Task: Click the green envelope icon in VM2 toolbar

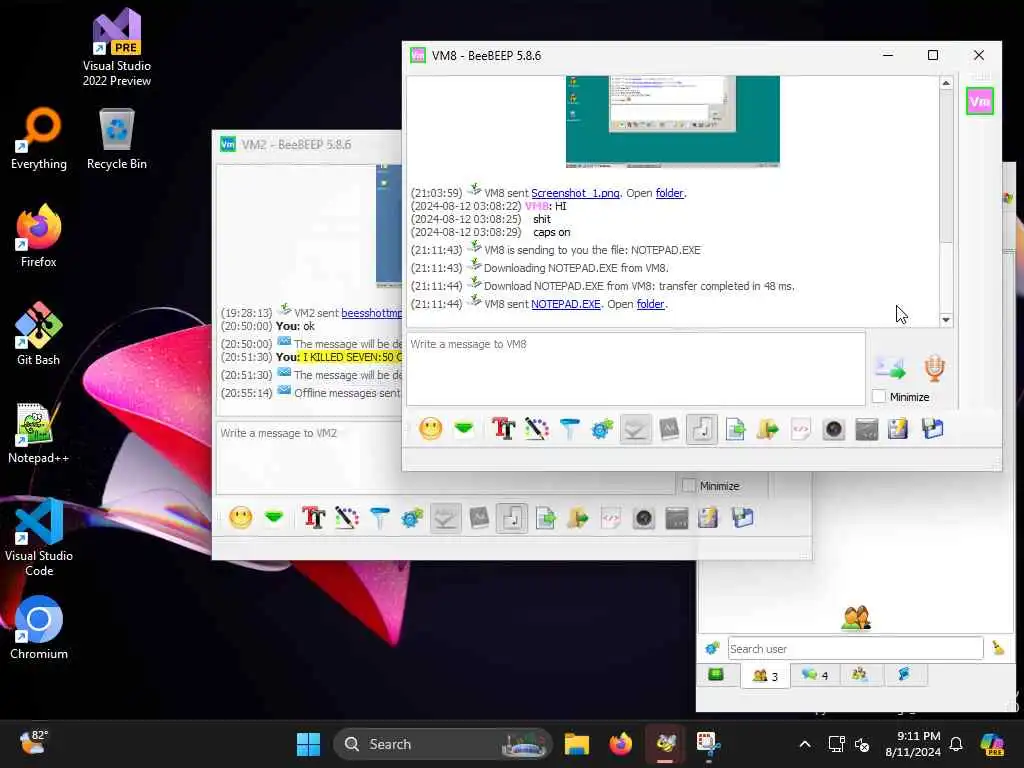Action: (x=274, y=518)
